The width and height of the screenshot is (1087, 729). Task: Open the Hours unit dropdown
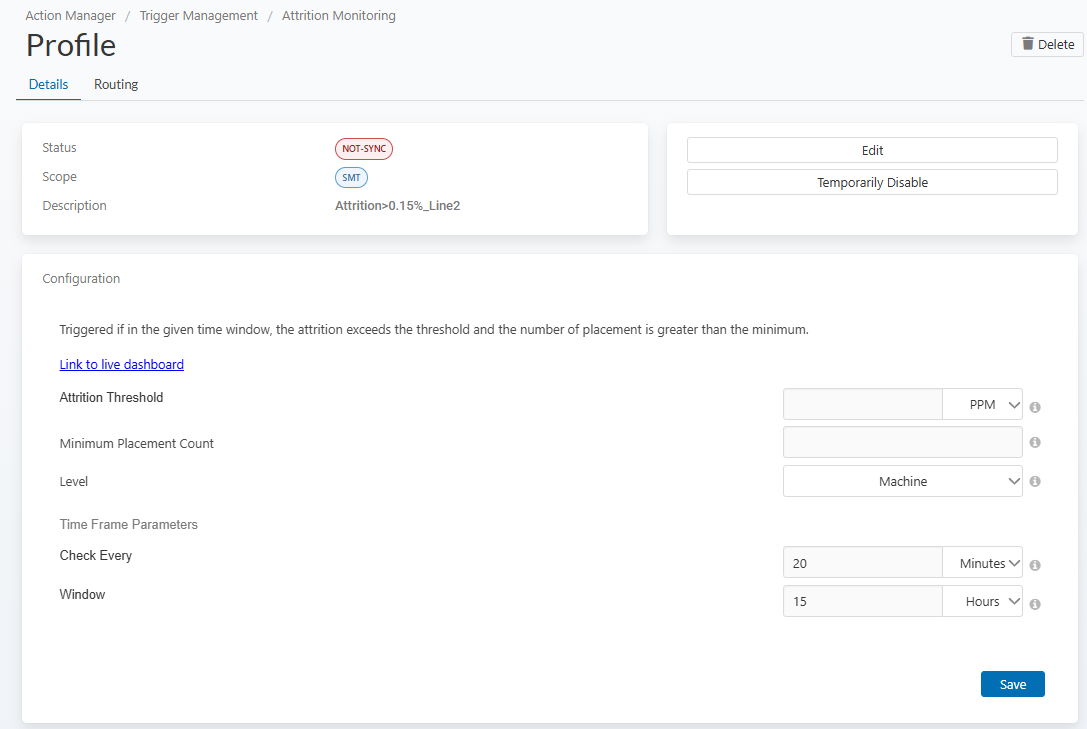click(x=982, y=601)
